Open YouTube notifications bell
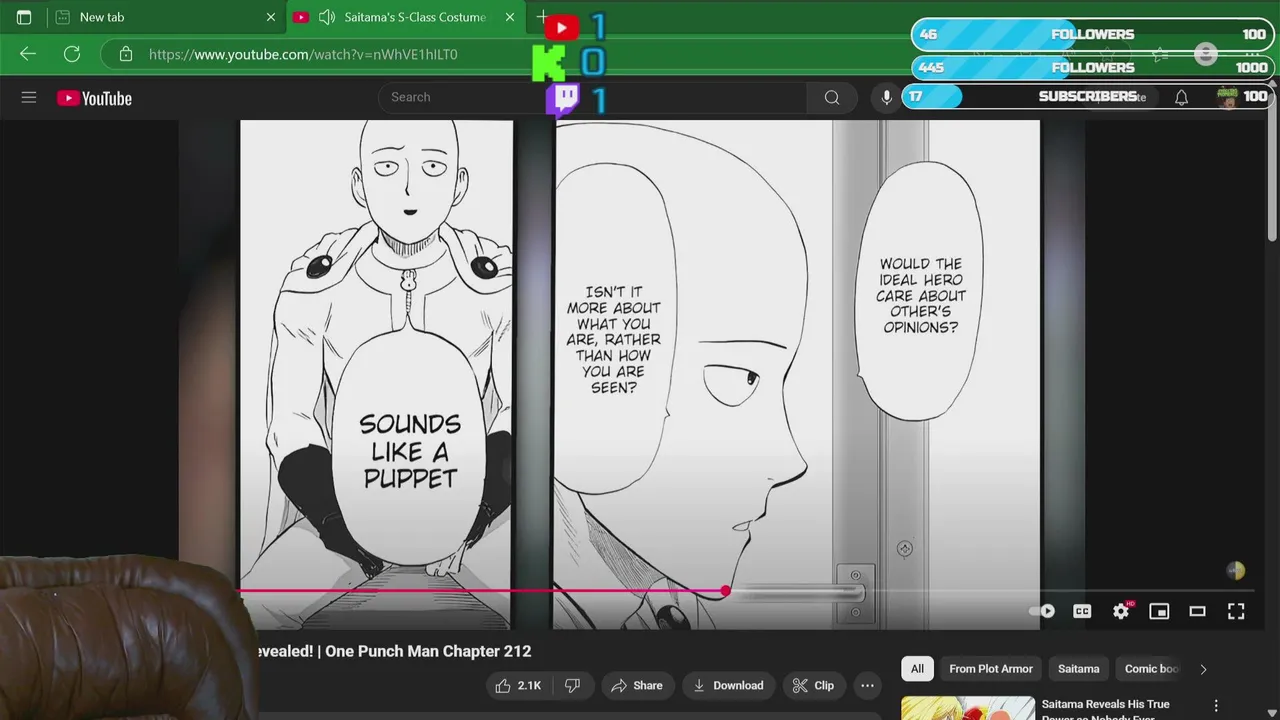The image size is (1280, 720). coord(1181,97)
